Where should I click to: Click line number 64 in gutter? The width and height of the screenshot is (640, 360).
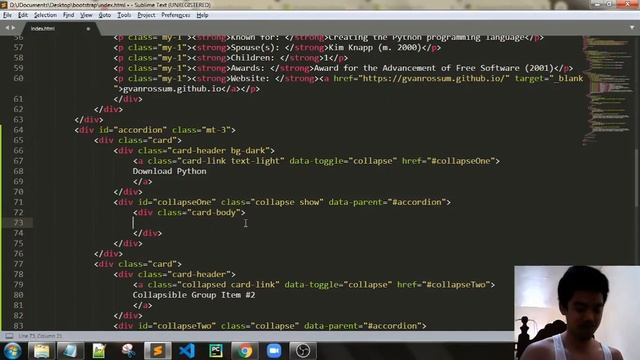click(x=18, y=130)
